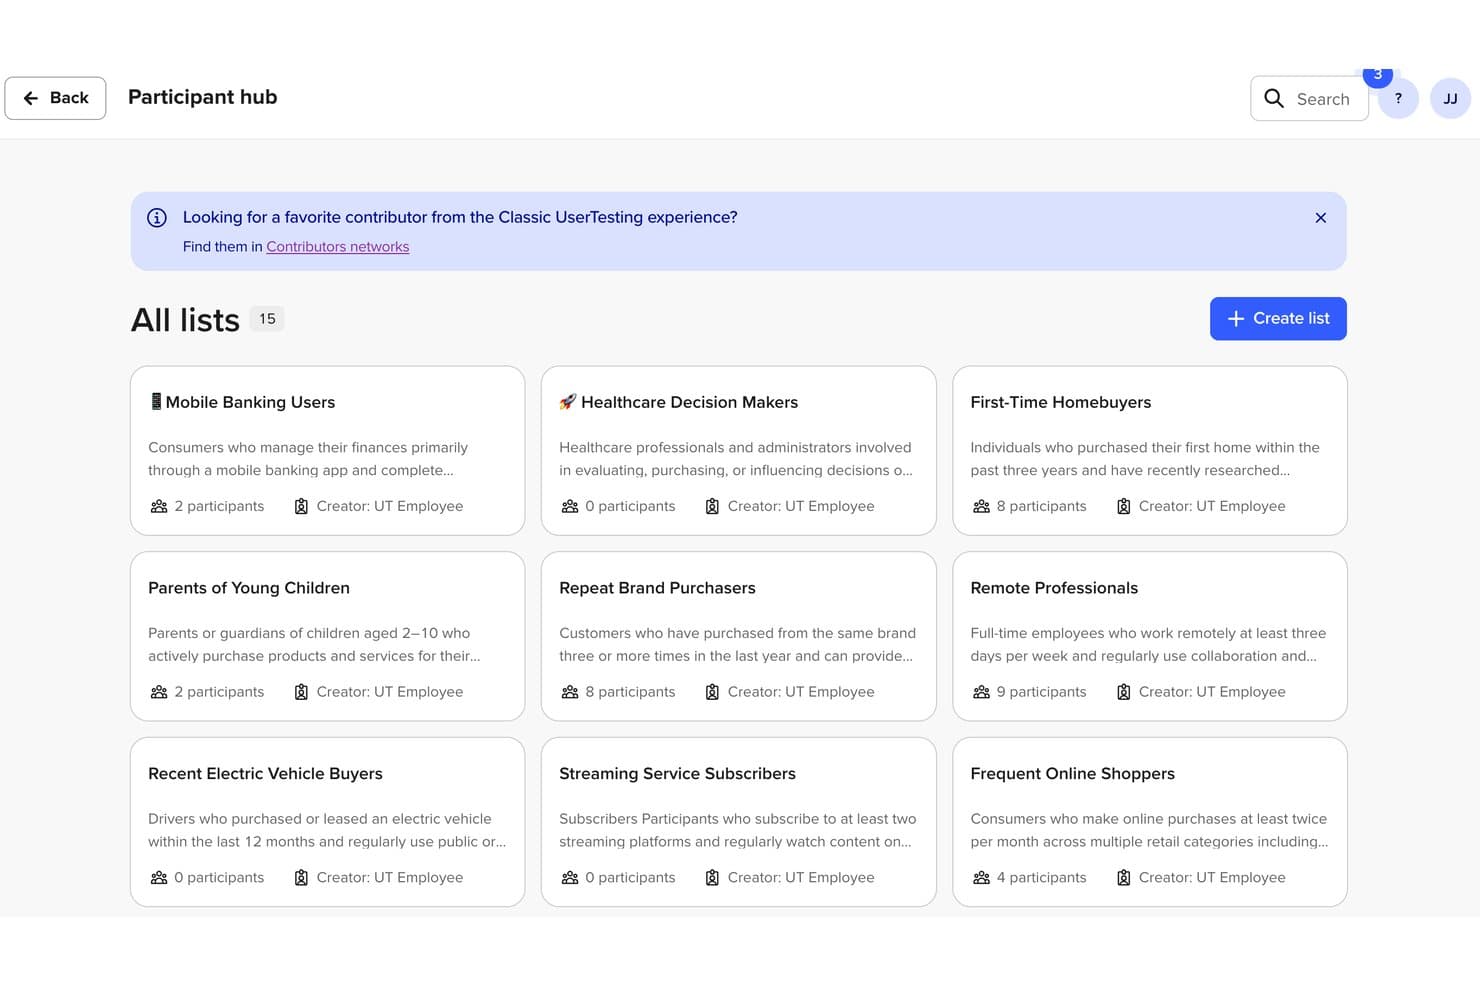The height and width of the screenshot is (987, 1480).
Task: Open the Frequent Online Shoppers list
Action: click(1150, 822)
